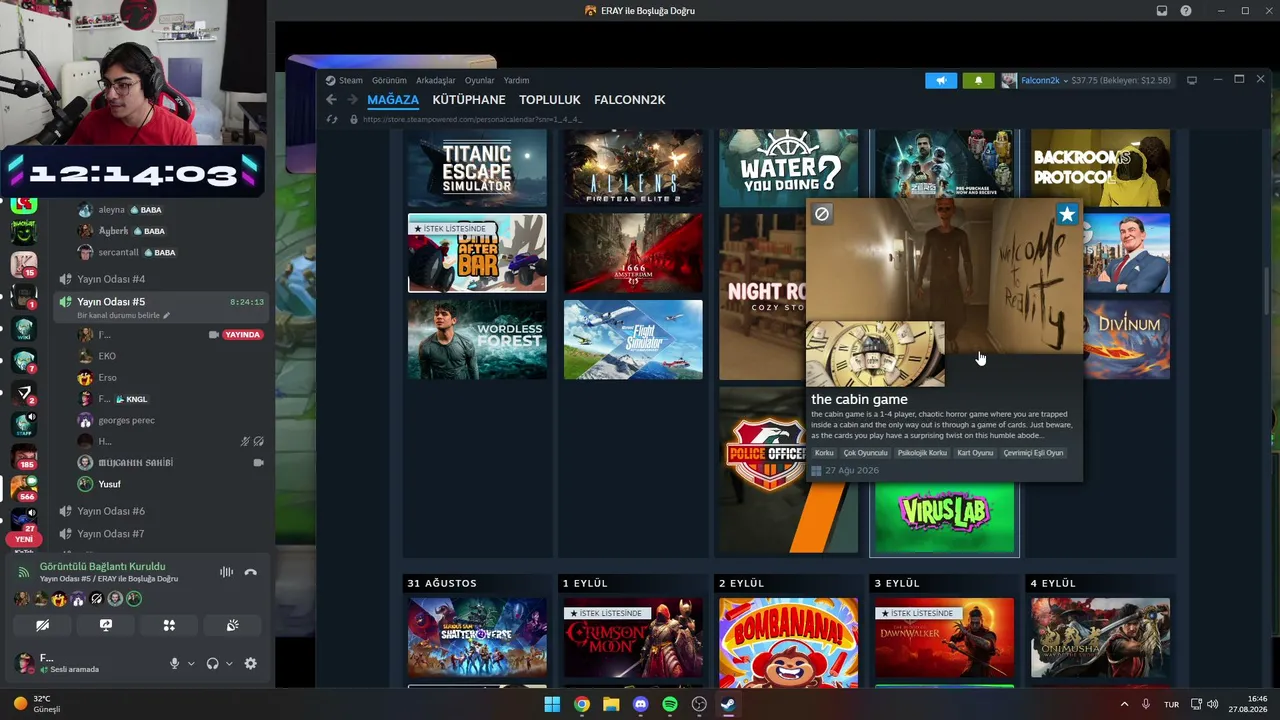Turn on camera in Discord call
Screen dimensions: 1280x720
(42, 625)
